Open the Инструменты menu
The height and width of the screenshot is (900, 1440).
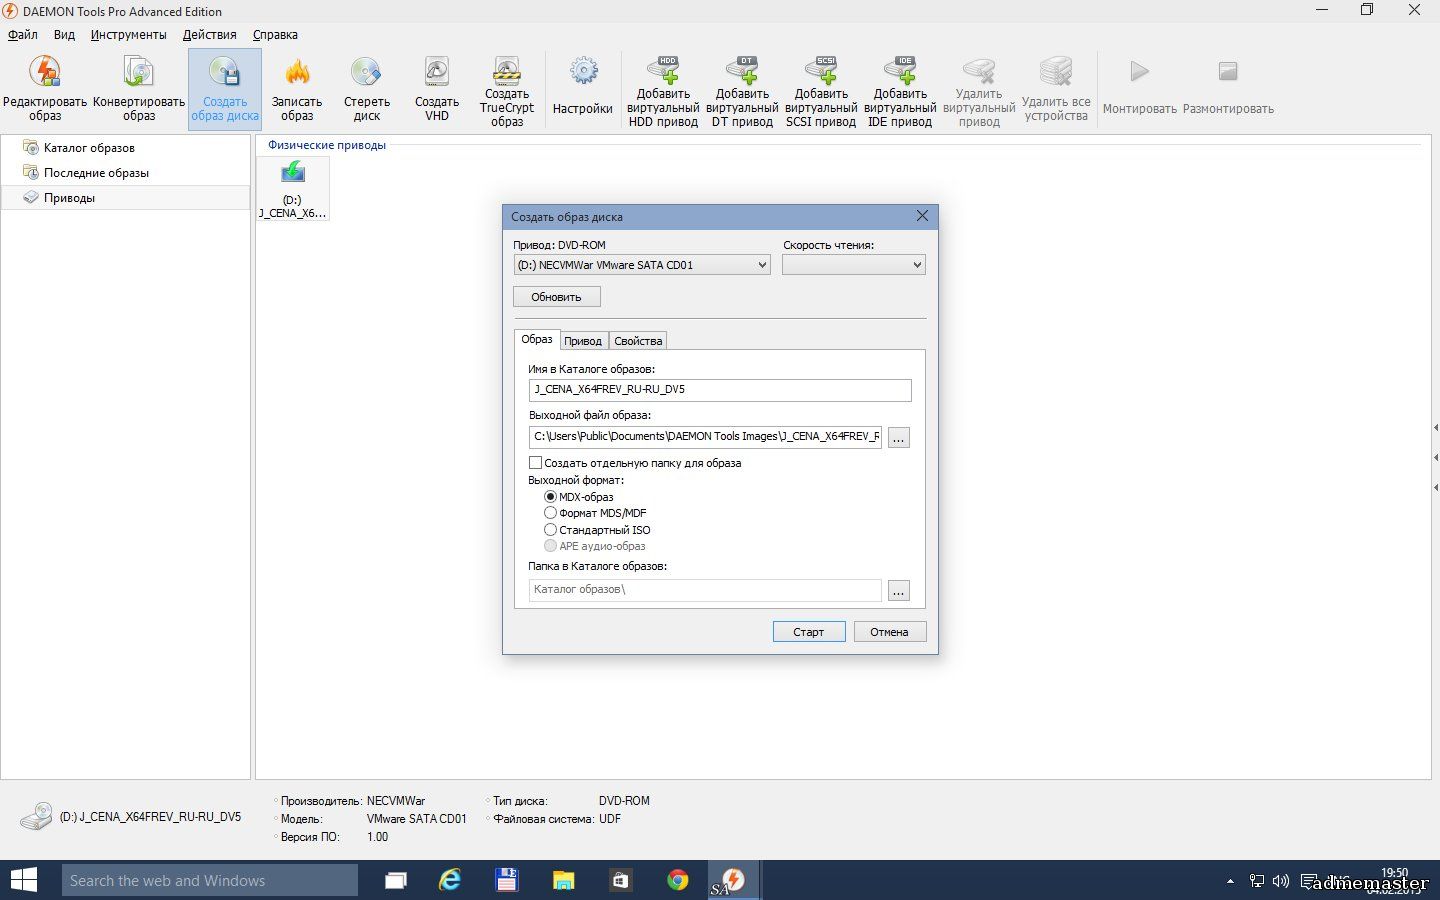point(128,34)
